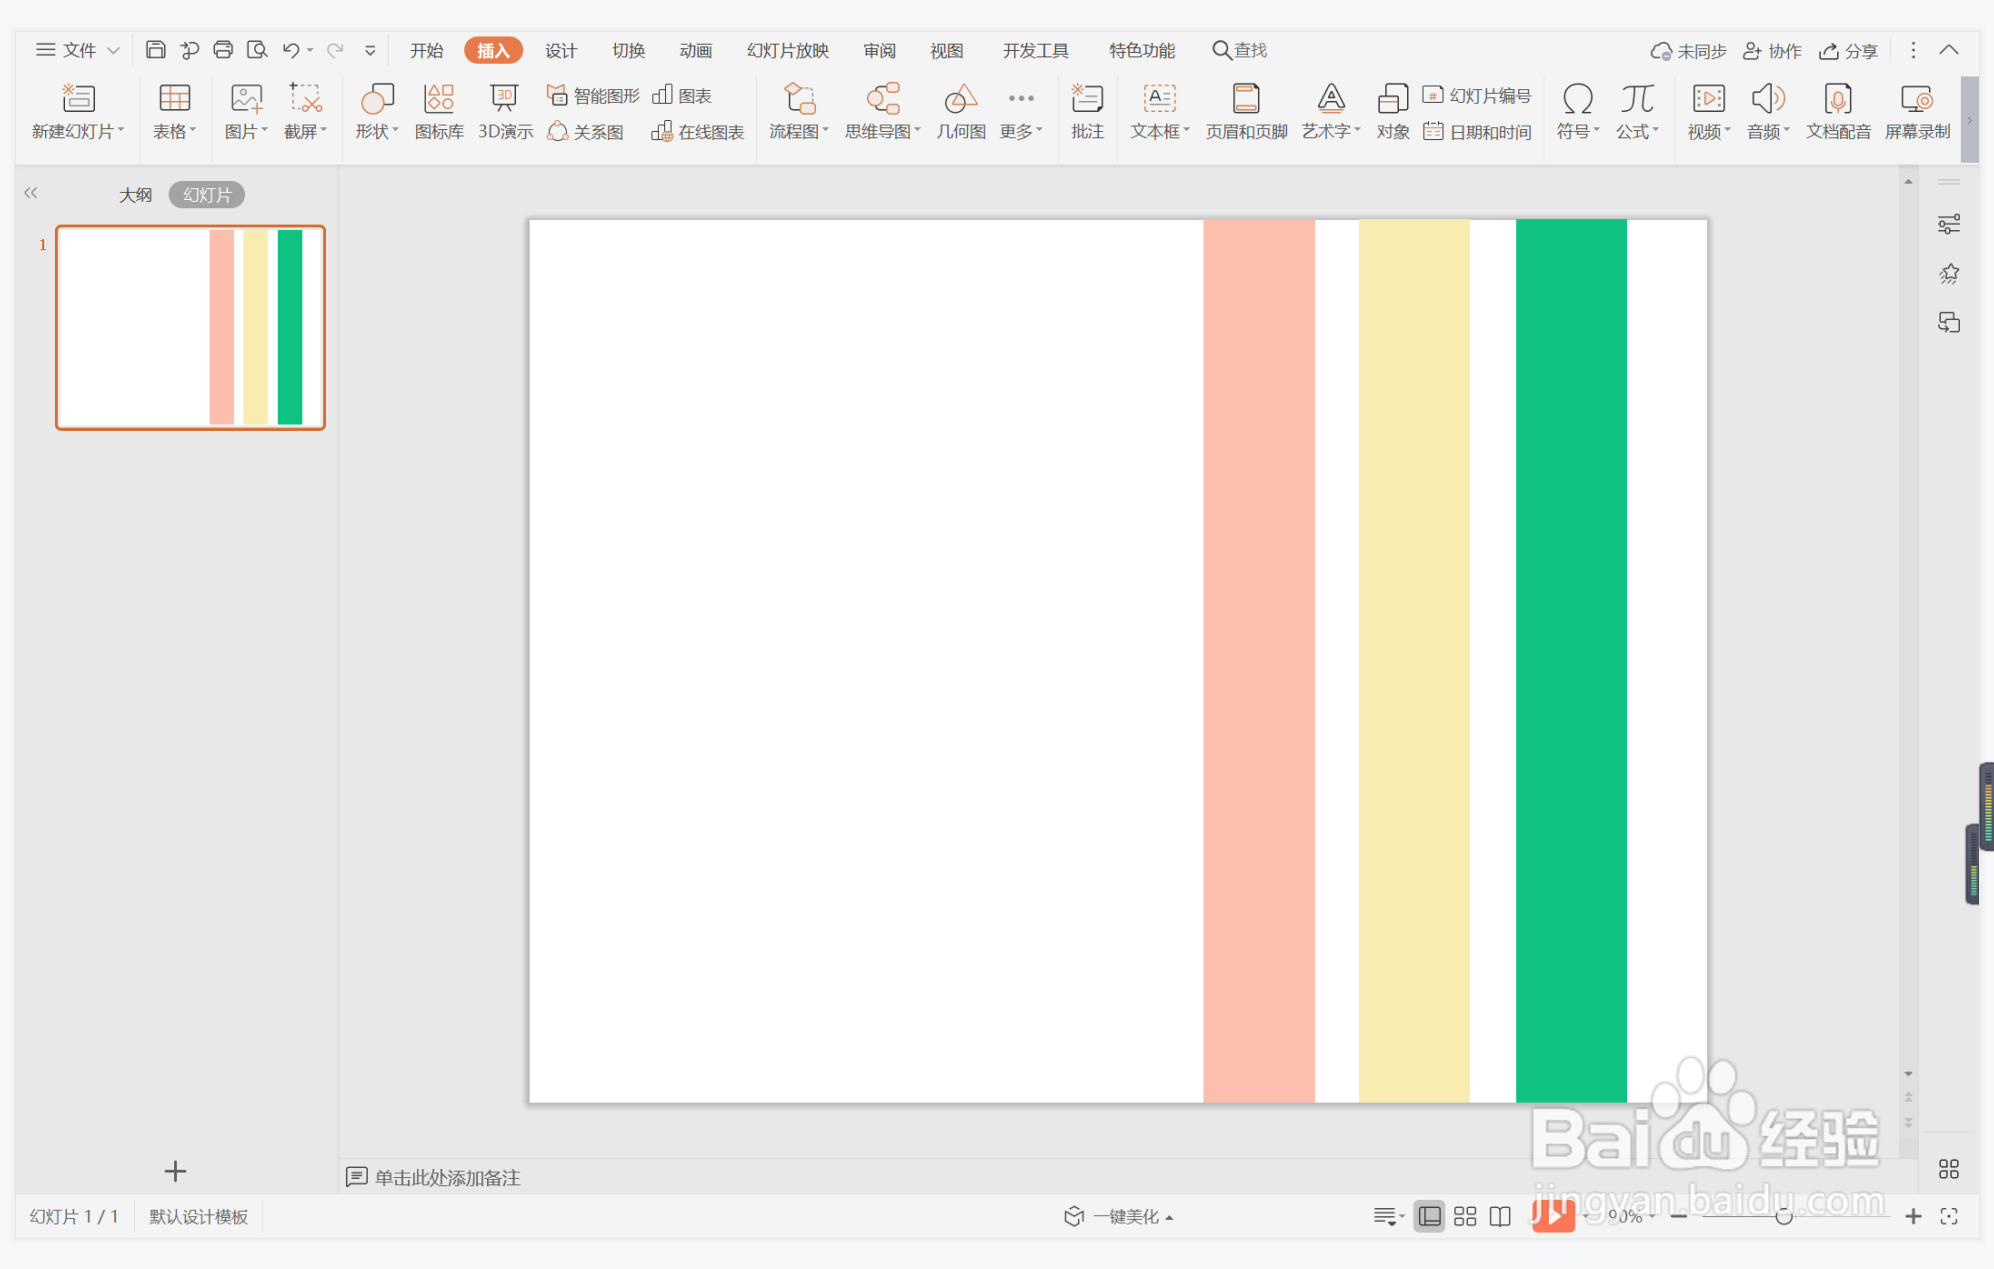Switch to 大纲 outline tab
1994x1269 pixels.
(135, 195)
